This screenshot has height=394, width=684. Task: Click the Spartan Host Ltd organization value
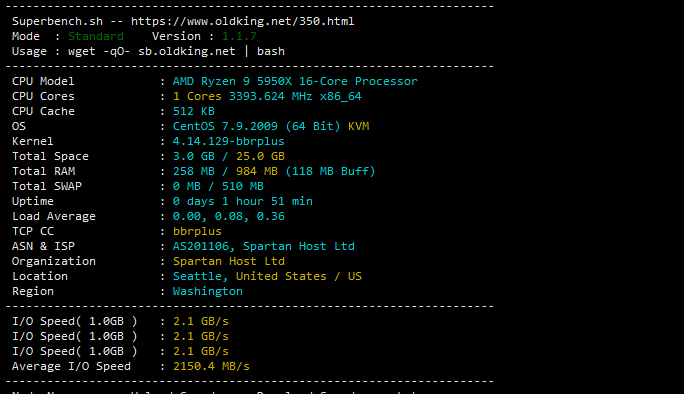pyautogui.click(x=229, y=261)
